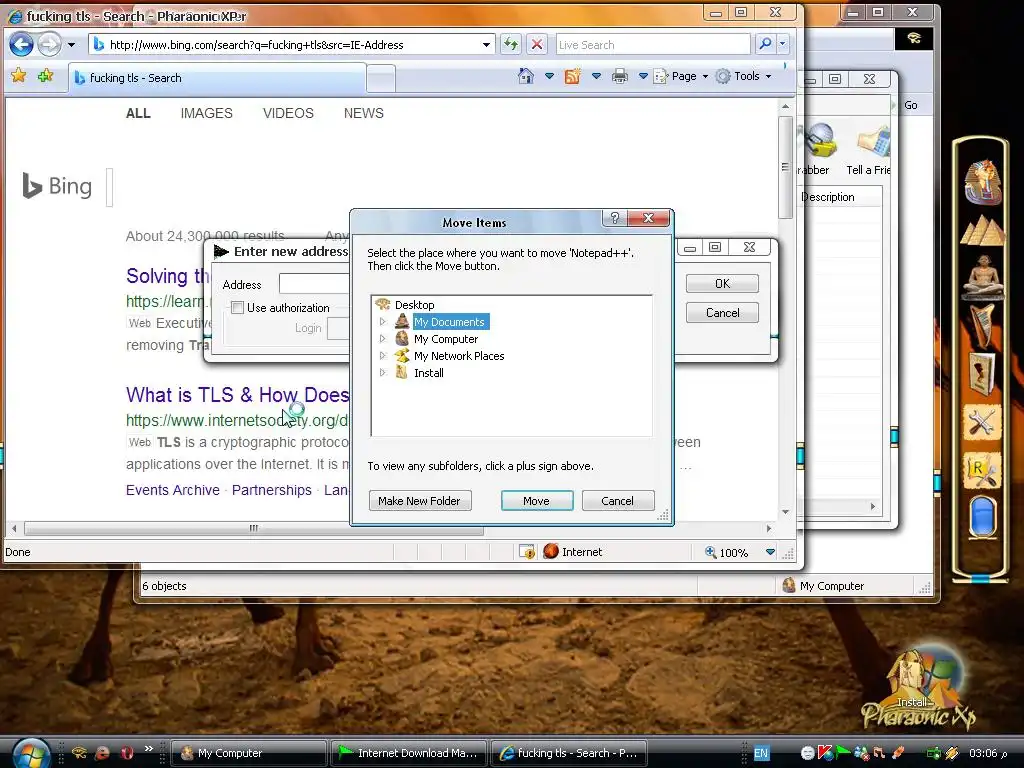This screenshot has height=768, width=1024.
Task: Click Make New Folder button
Action: click(419, 501)
